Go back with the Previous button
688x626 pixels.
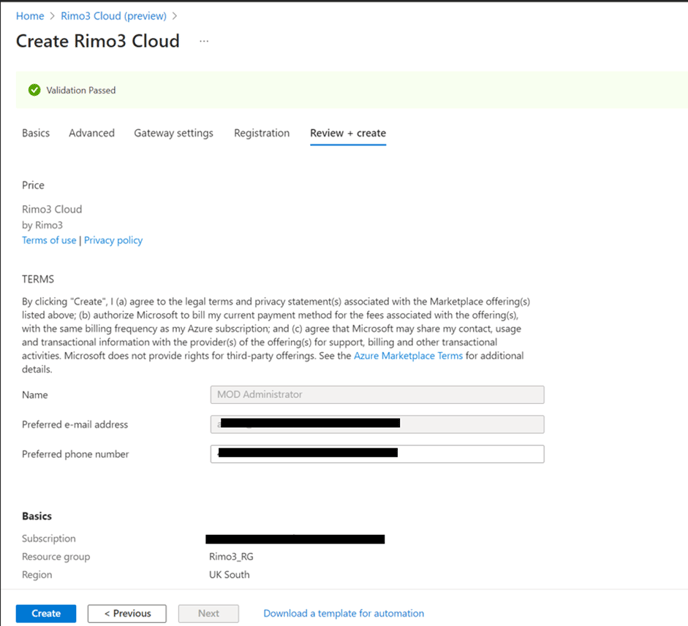127,613
